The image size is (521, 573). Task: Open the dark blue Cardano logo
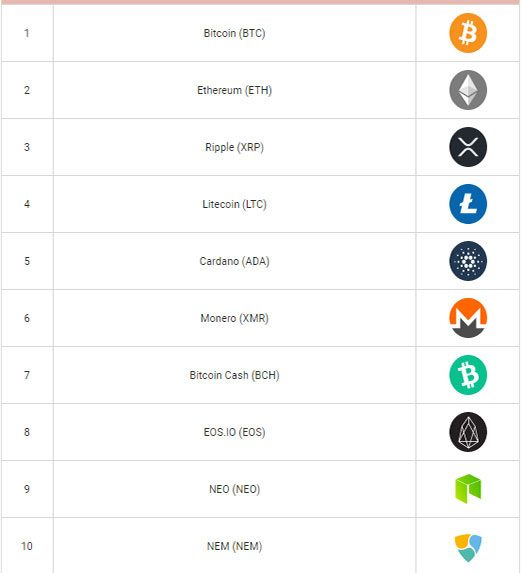(x=468, y=261)
